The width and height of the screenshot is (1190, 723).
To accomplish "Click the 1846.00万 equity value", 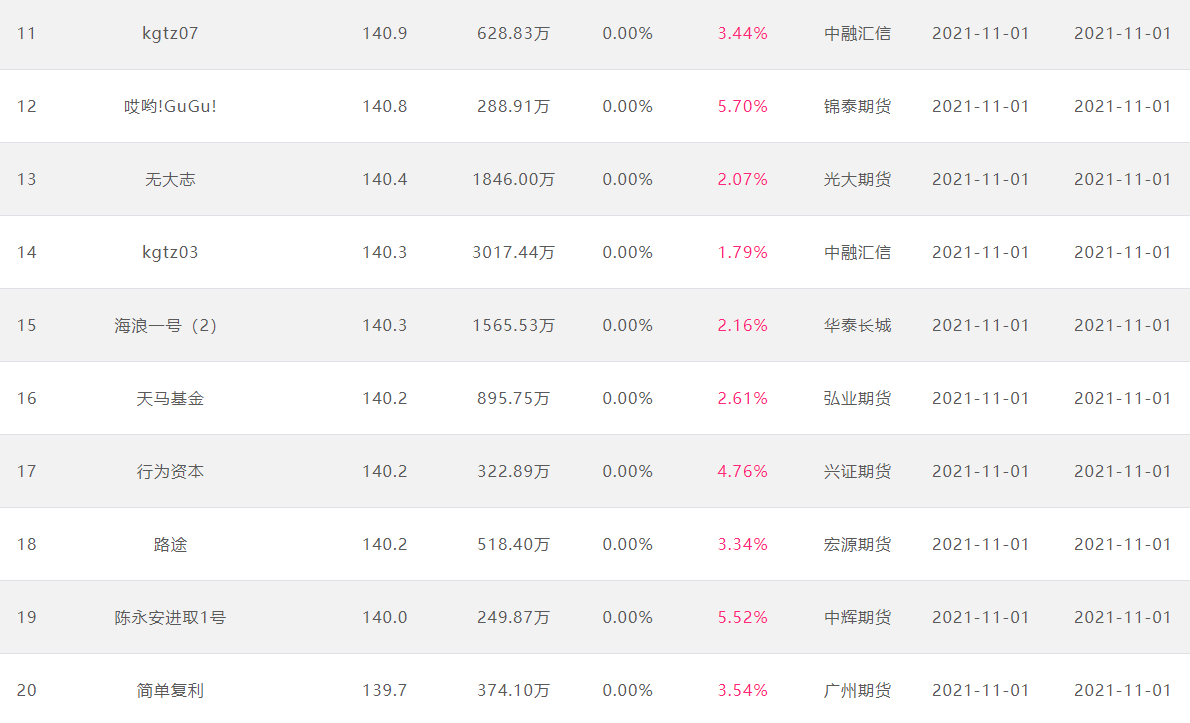I will [513, 179].
